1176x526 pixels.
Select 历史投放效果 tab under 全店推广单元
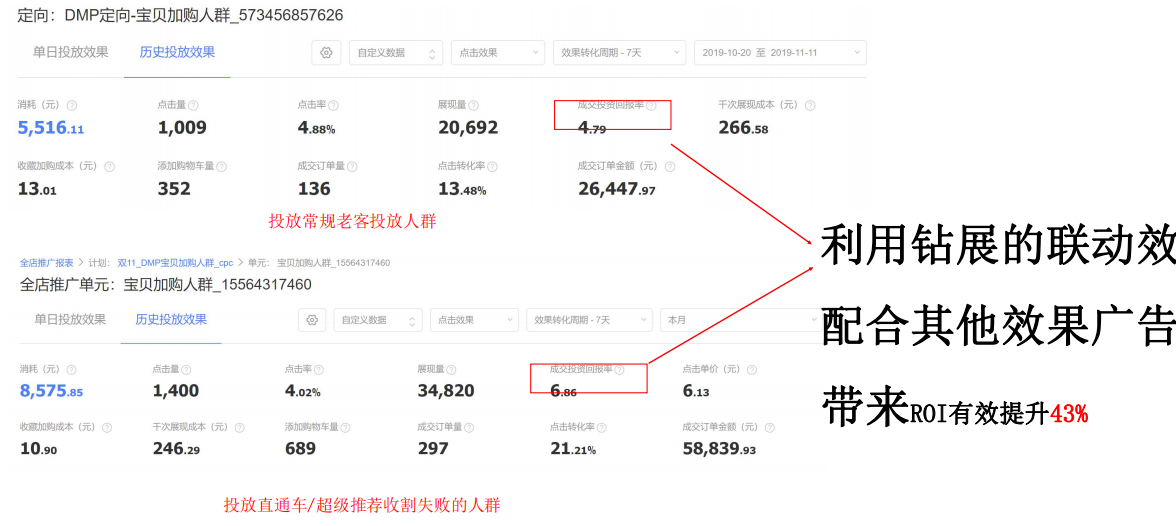point(171,319)
